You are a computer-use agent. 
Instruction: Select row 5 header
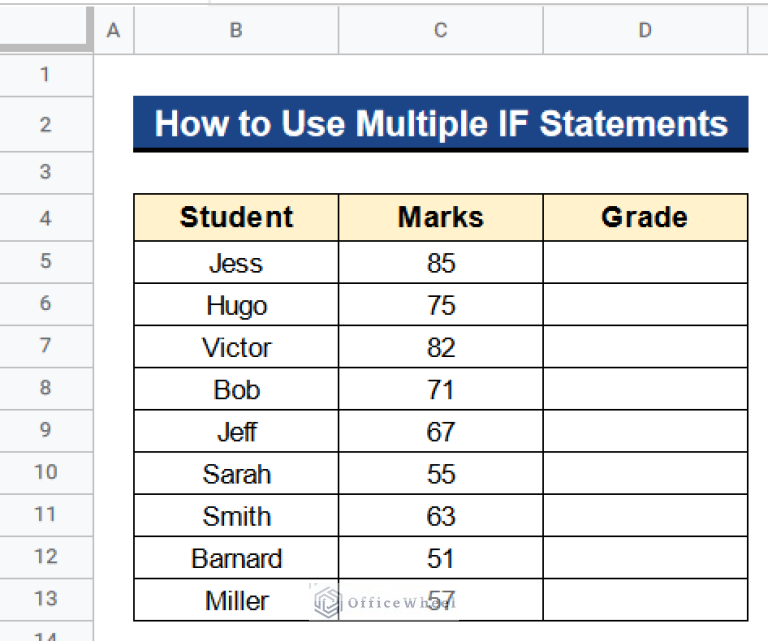[46, 262]
